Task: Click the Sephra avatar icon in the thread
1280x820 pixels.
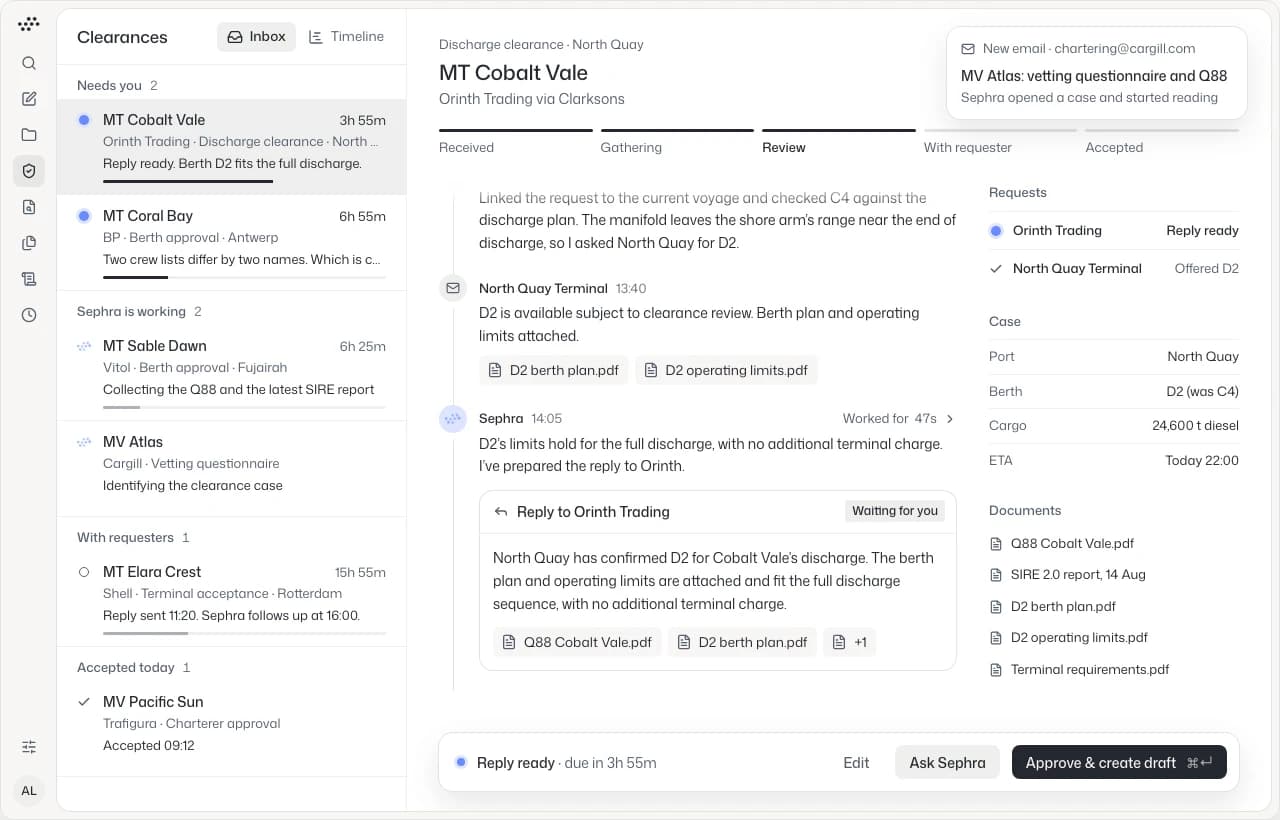Action: click(453, 418)
